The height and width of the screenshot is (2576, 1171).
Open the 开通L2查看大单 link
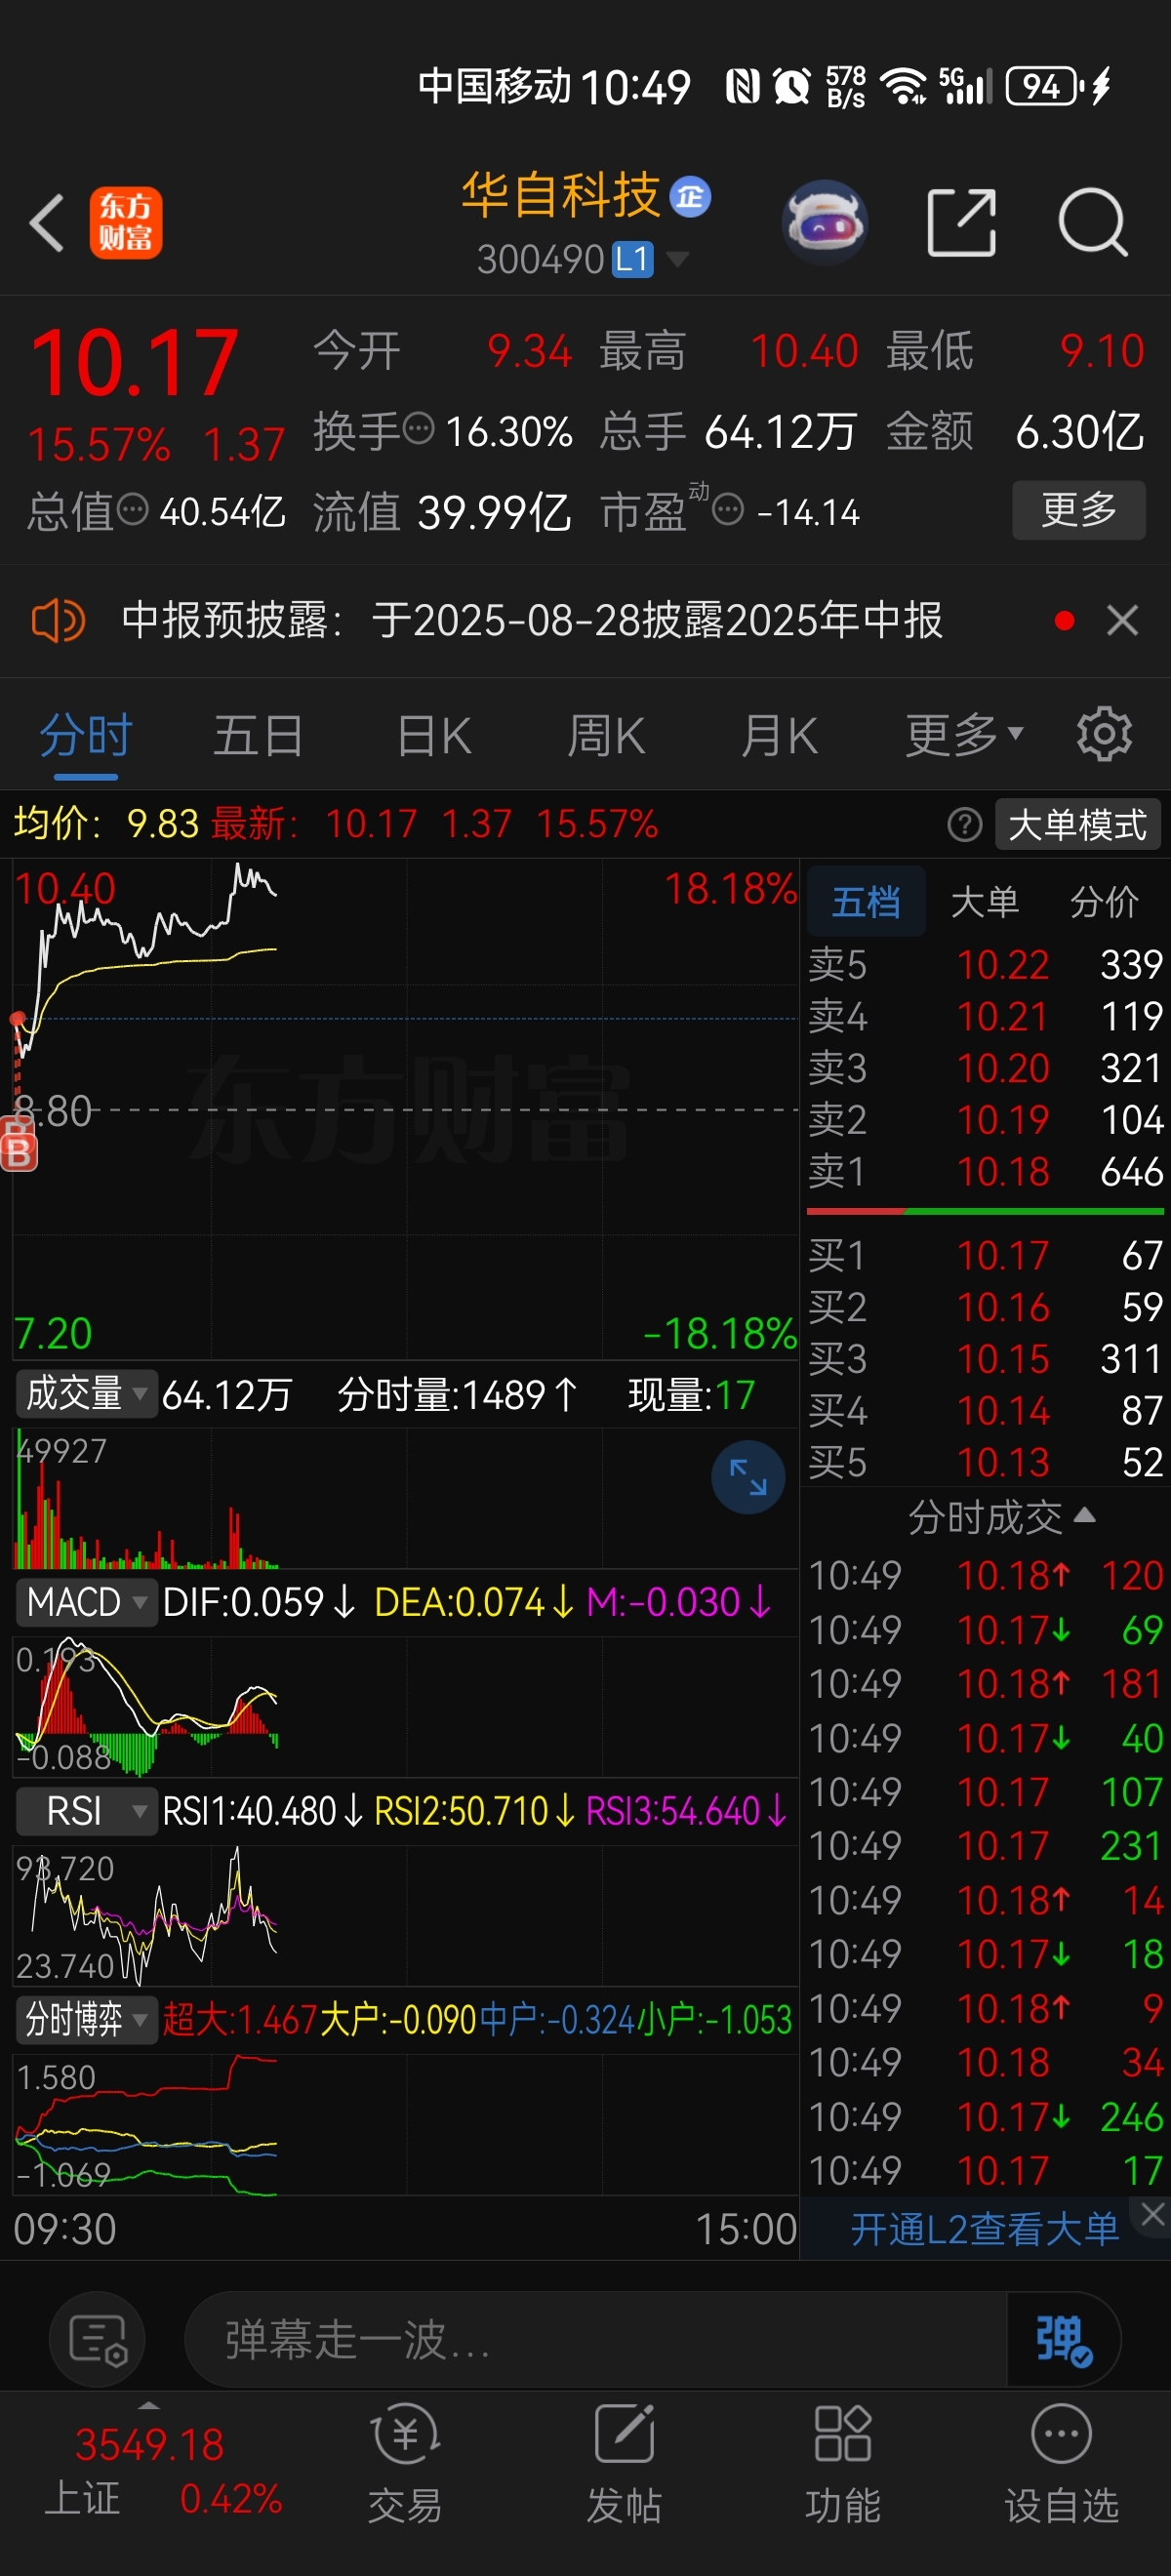click(x=984, y=2229)
